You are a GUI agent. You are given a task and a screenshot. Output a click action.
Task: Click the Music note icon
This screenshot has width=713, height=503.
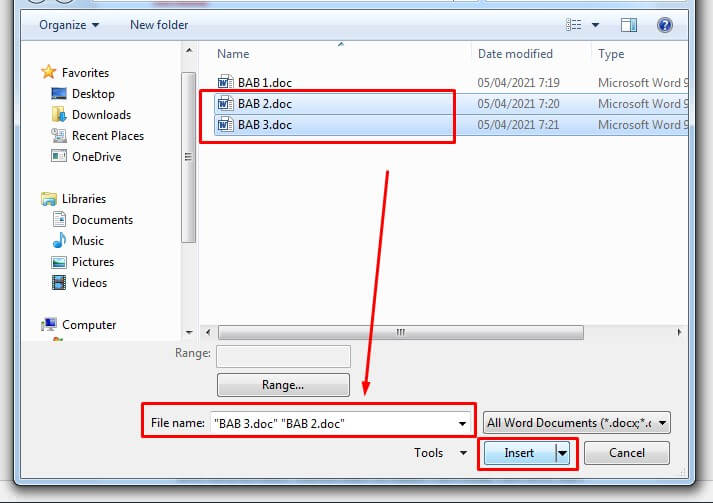(x=59, y=240)
